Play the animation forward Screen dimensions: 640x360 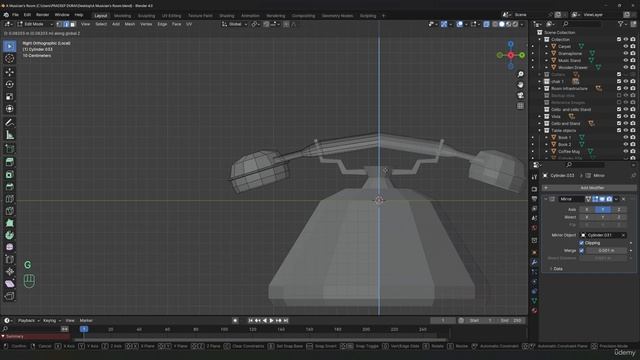click(x=272, y=320)
